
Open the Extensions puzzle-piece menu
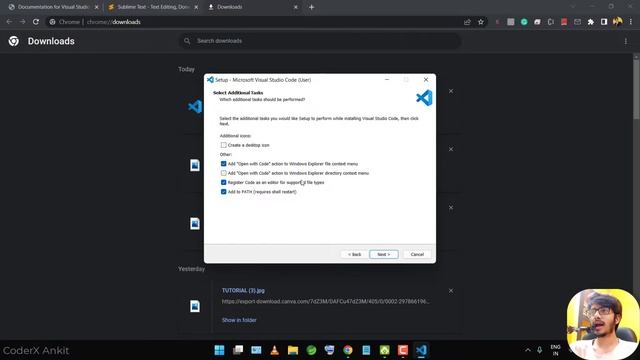[x=591, y=22]
